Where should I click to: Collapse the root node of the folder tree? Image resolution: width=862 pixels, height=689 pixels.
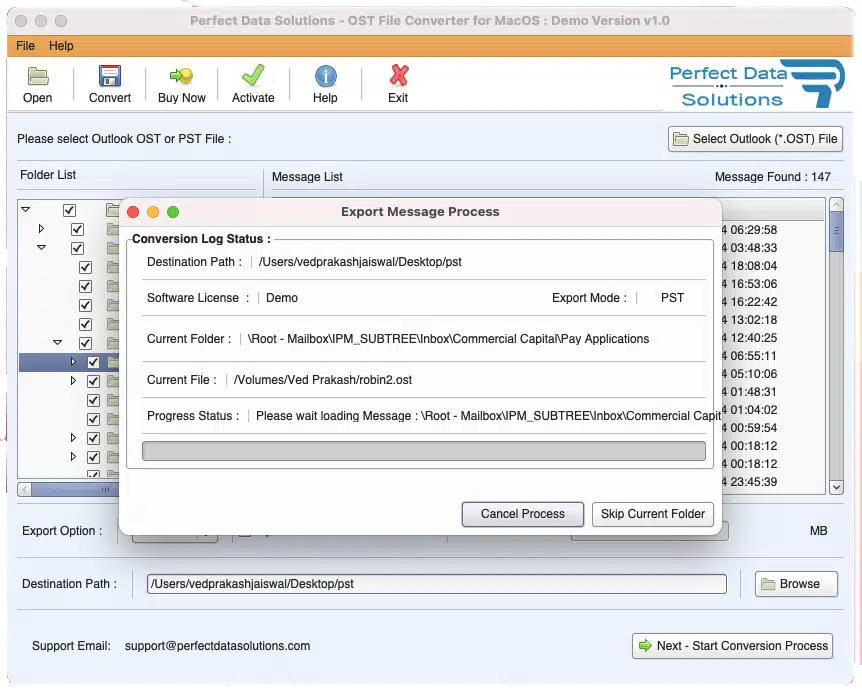[25, 210]
